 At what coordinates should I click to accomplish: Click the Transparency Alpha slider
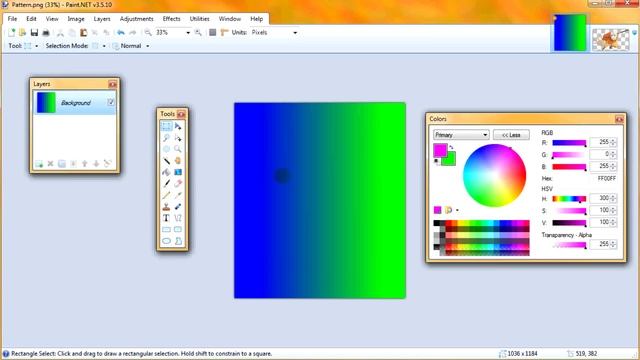569,245
